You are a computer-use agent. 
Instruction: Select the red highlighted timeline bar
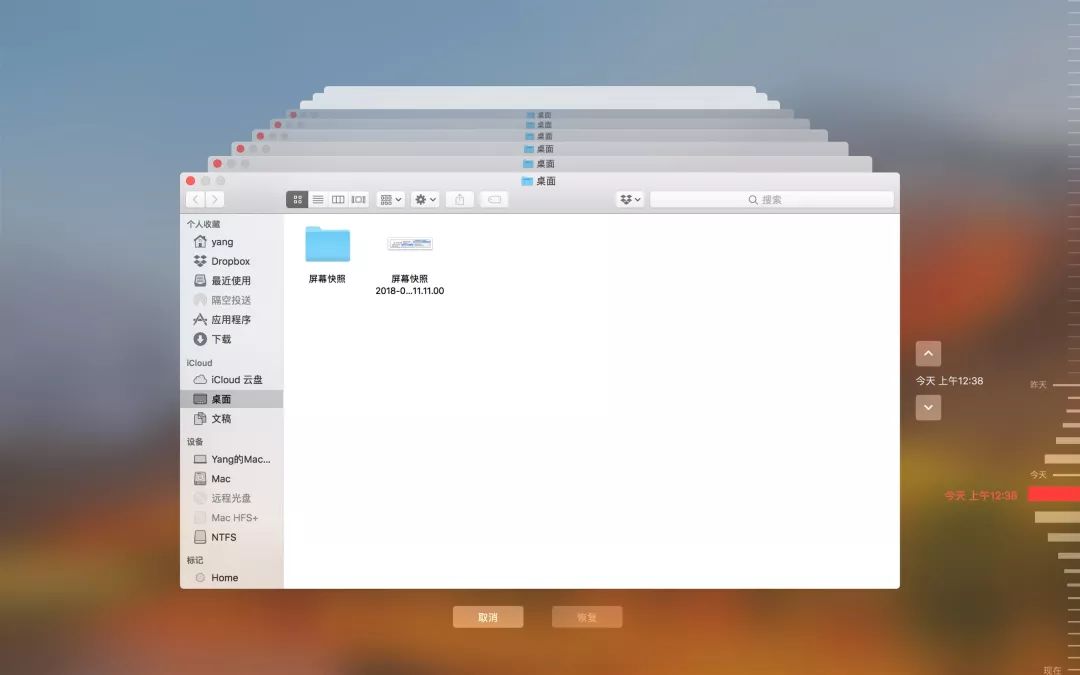coord(1053,494)
